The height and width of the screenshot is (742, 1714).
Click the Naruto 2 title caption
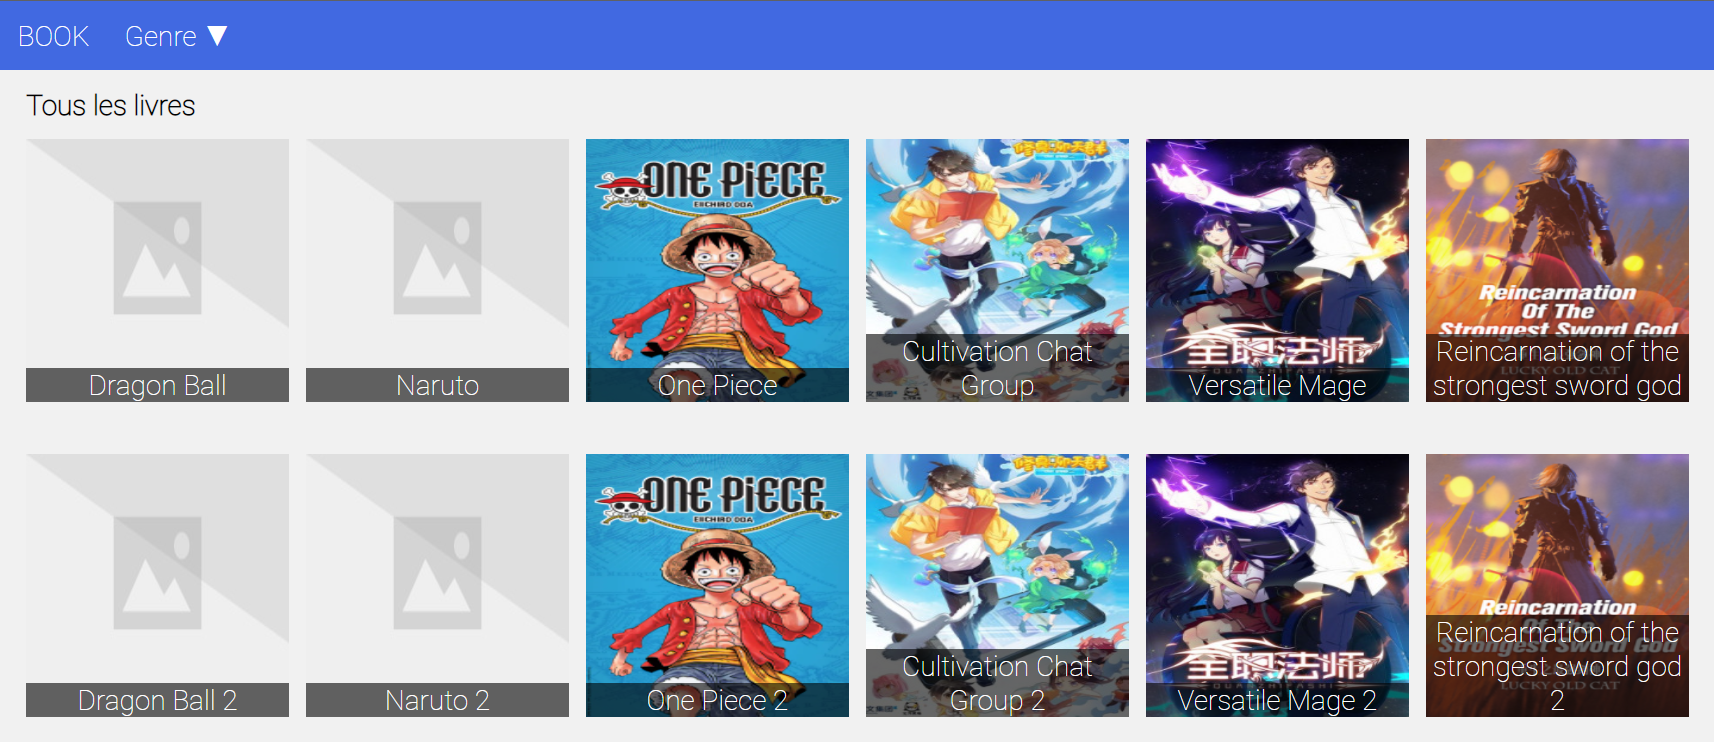pos(437,700)
